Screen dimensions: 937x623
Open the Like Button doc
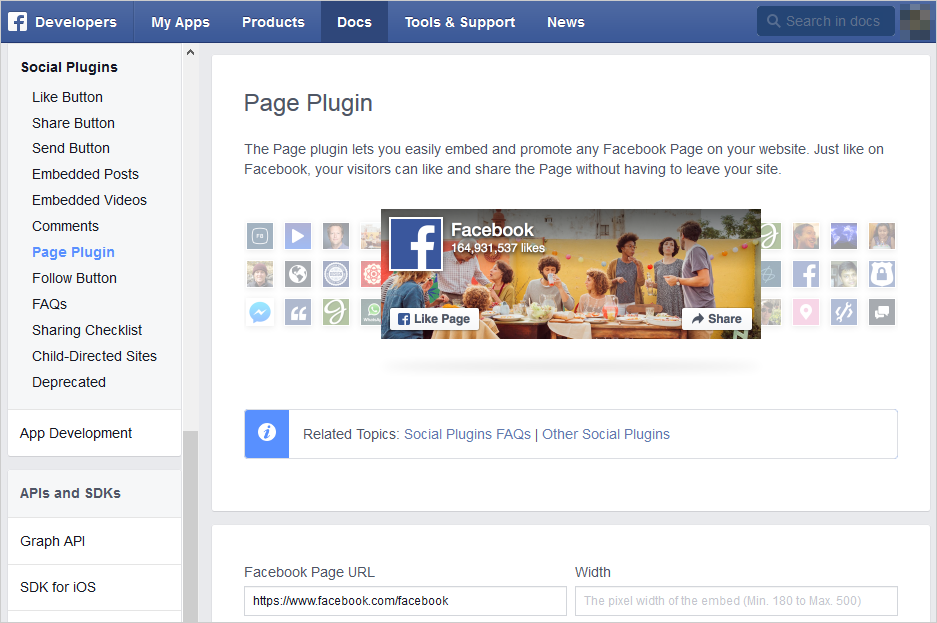click(68, 97)
